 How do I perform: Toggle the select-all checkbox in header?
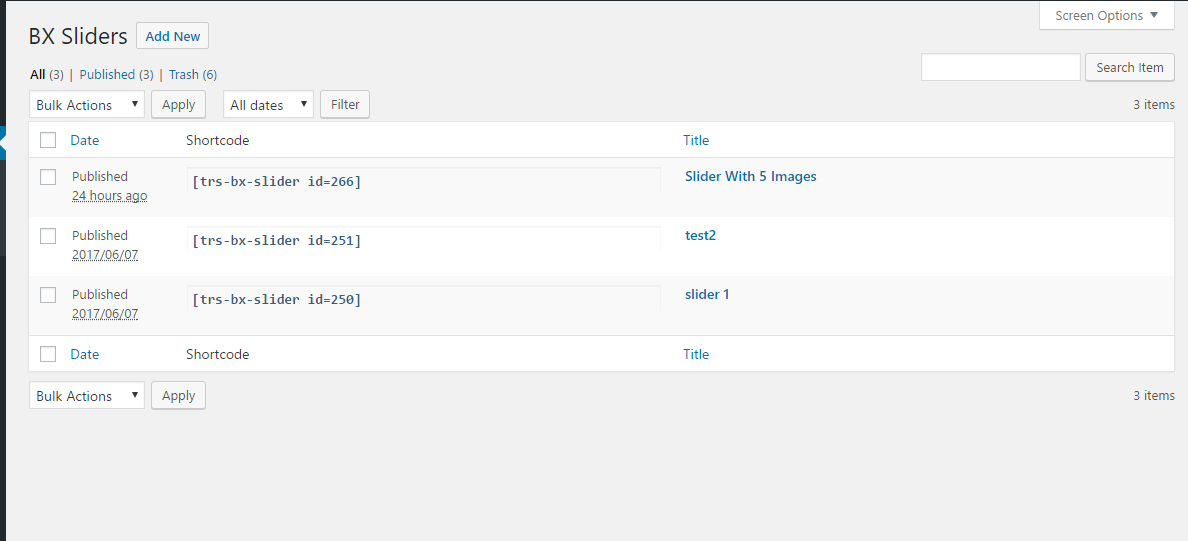click(48, 140)
